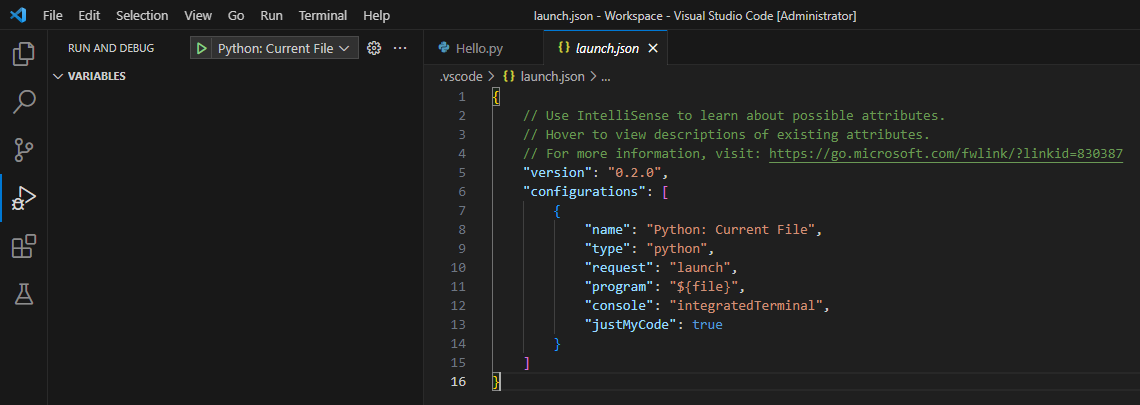Click the comment on line 2
This screenshot has height=405, width=1140.
click(734, 116)
